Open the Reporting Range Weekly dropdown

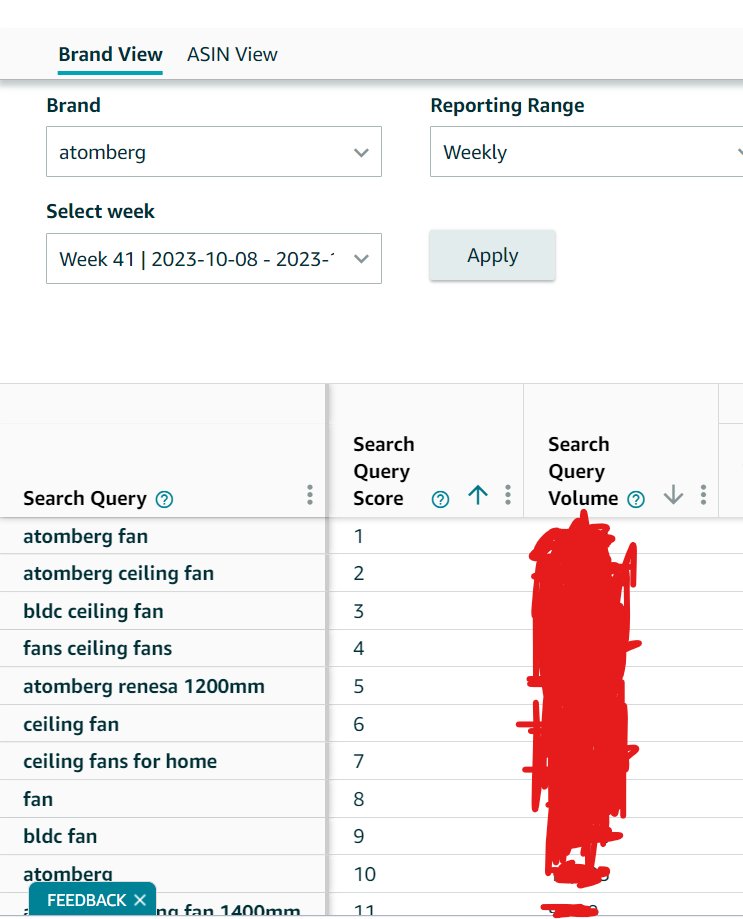tap(587, 152)
